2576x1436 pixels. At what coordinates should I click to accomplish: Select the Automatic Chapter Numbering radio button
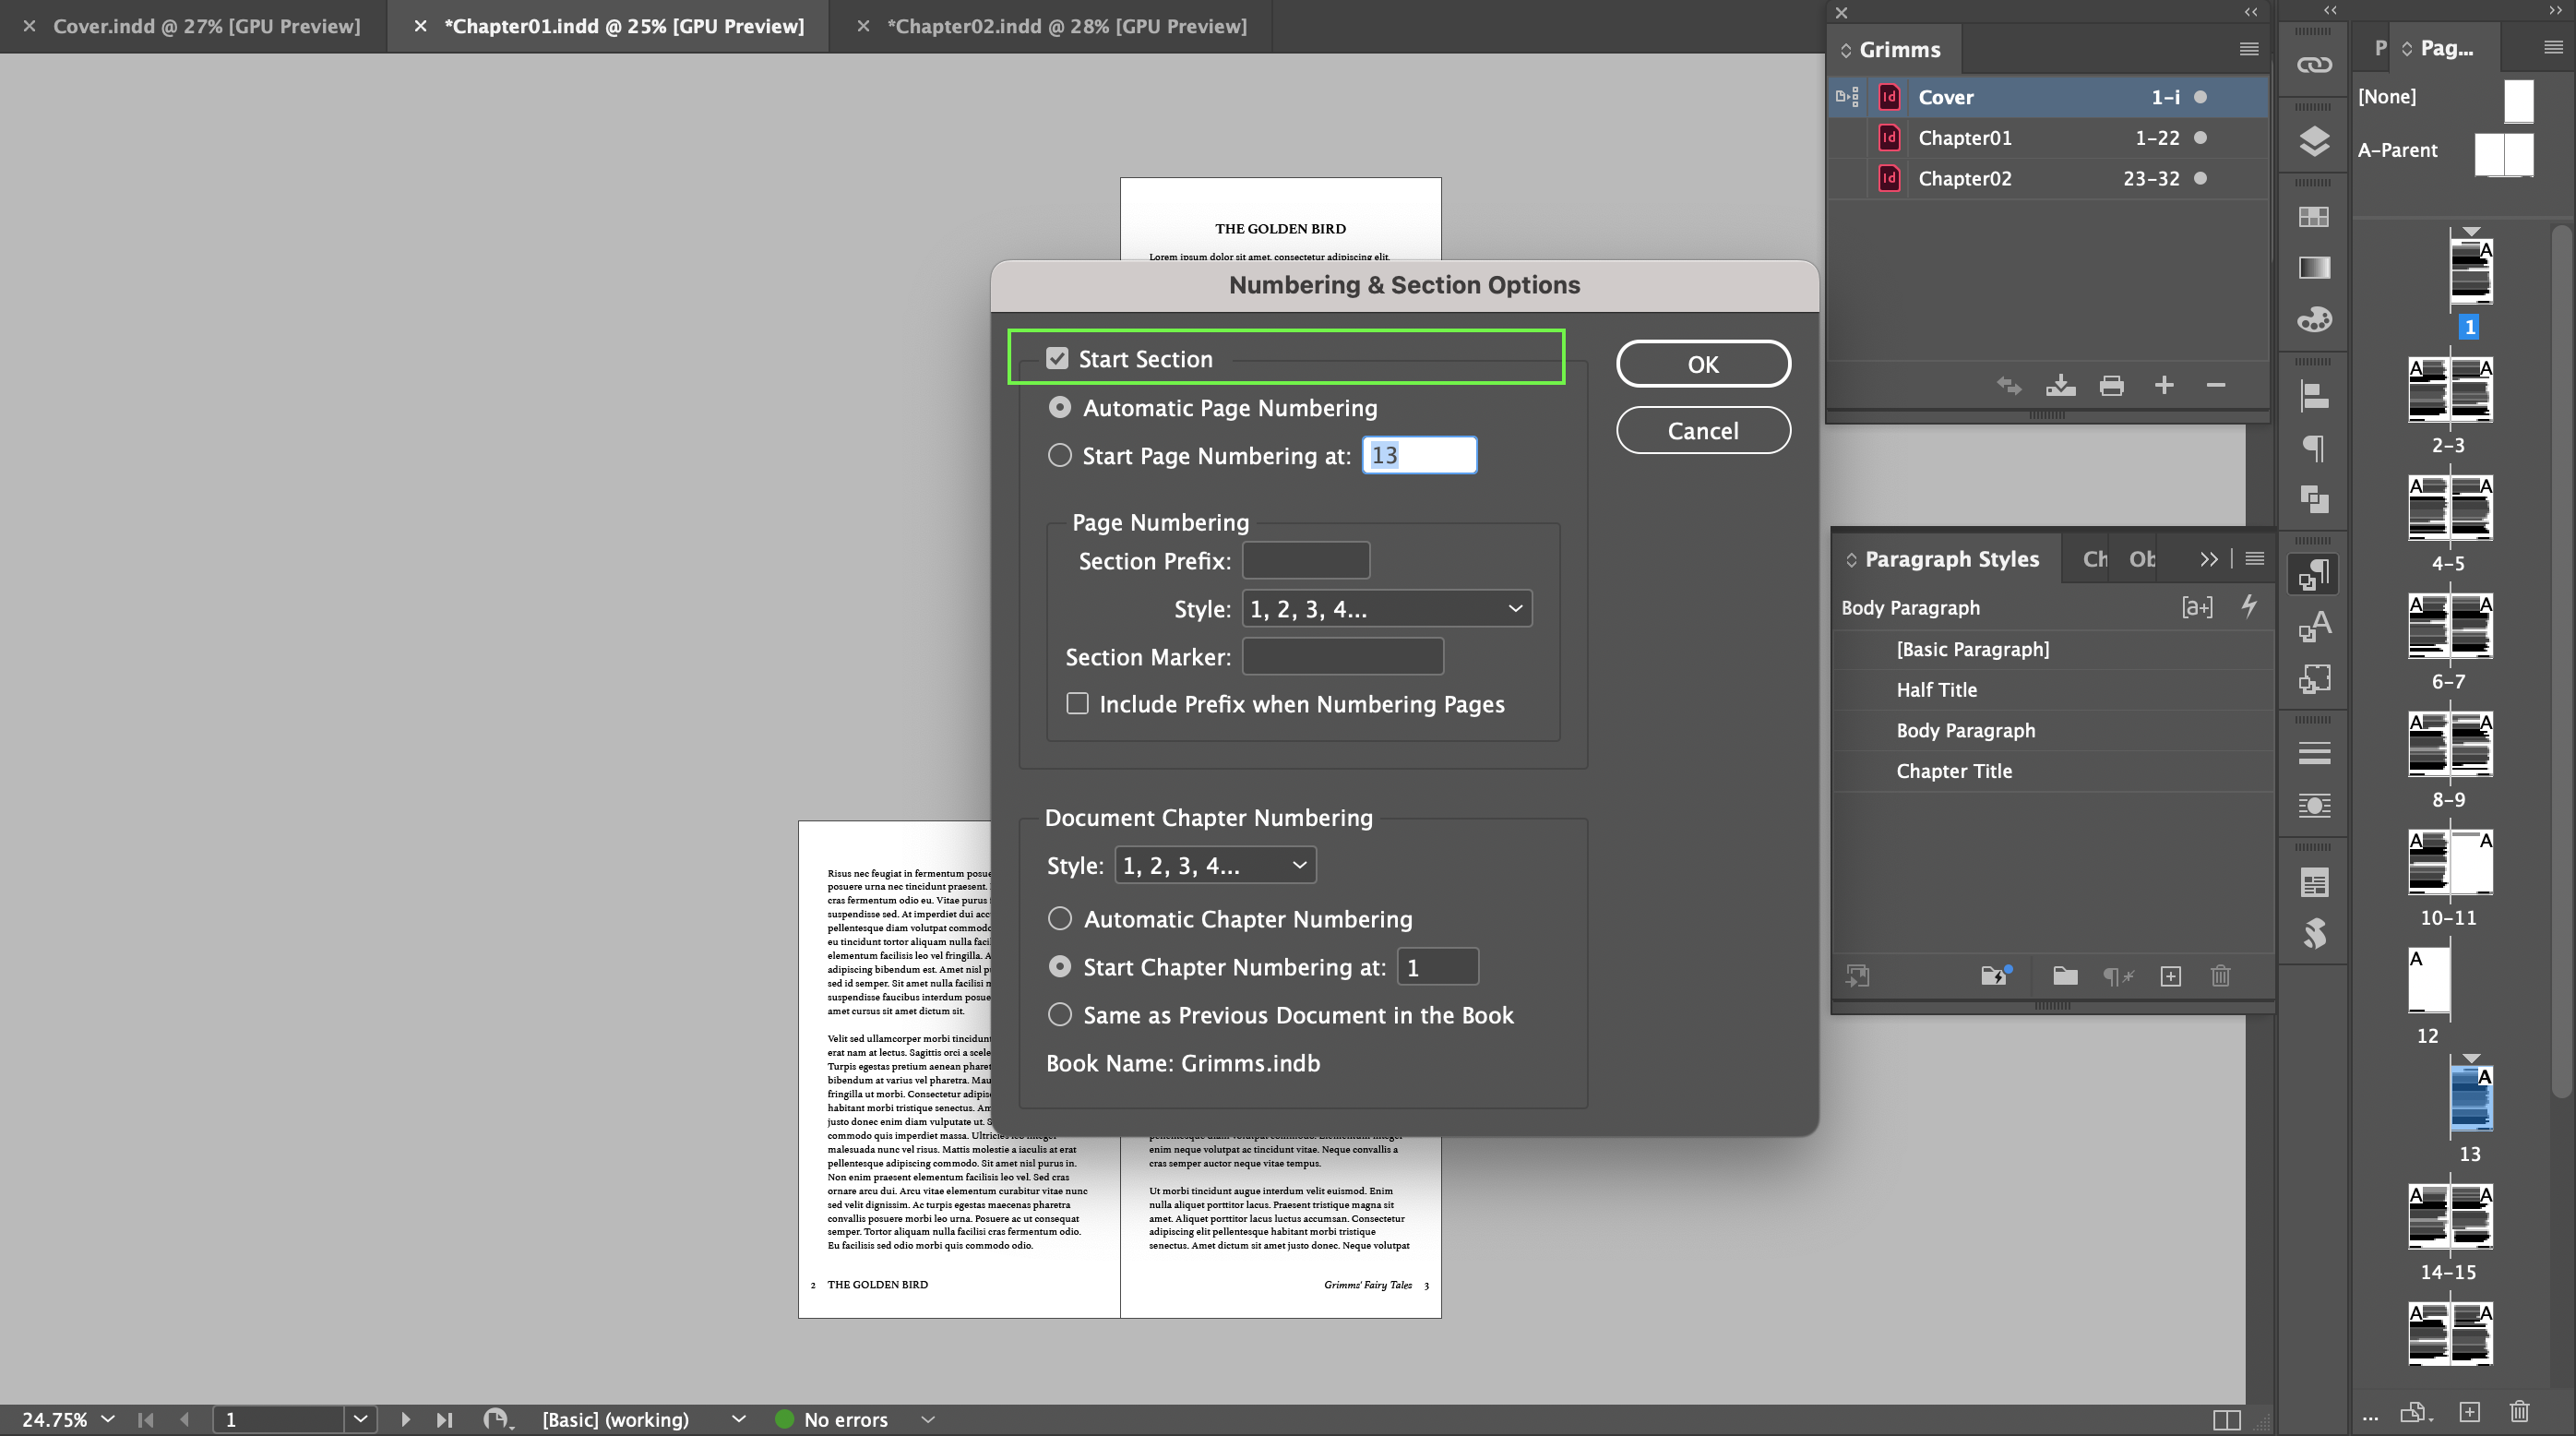(1060, 918)
